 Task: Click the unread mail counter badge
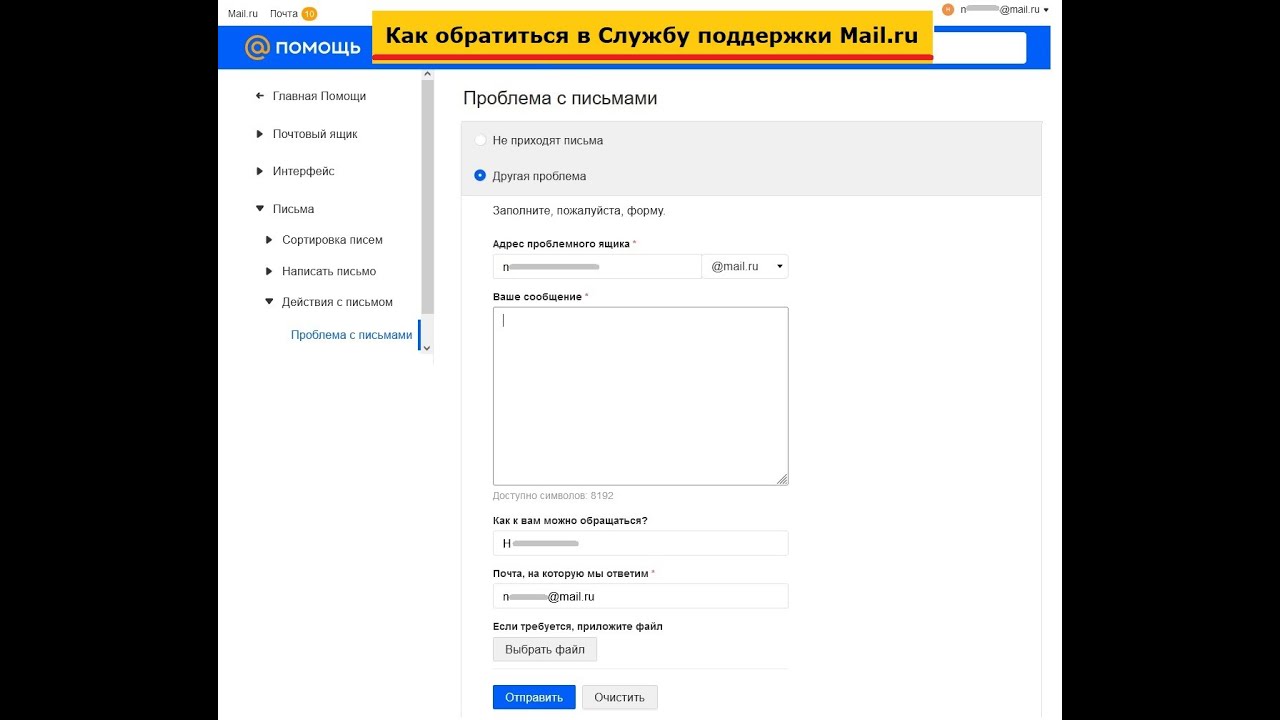(x=309, y=13)
